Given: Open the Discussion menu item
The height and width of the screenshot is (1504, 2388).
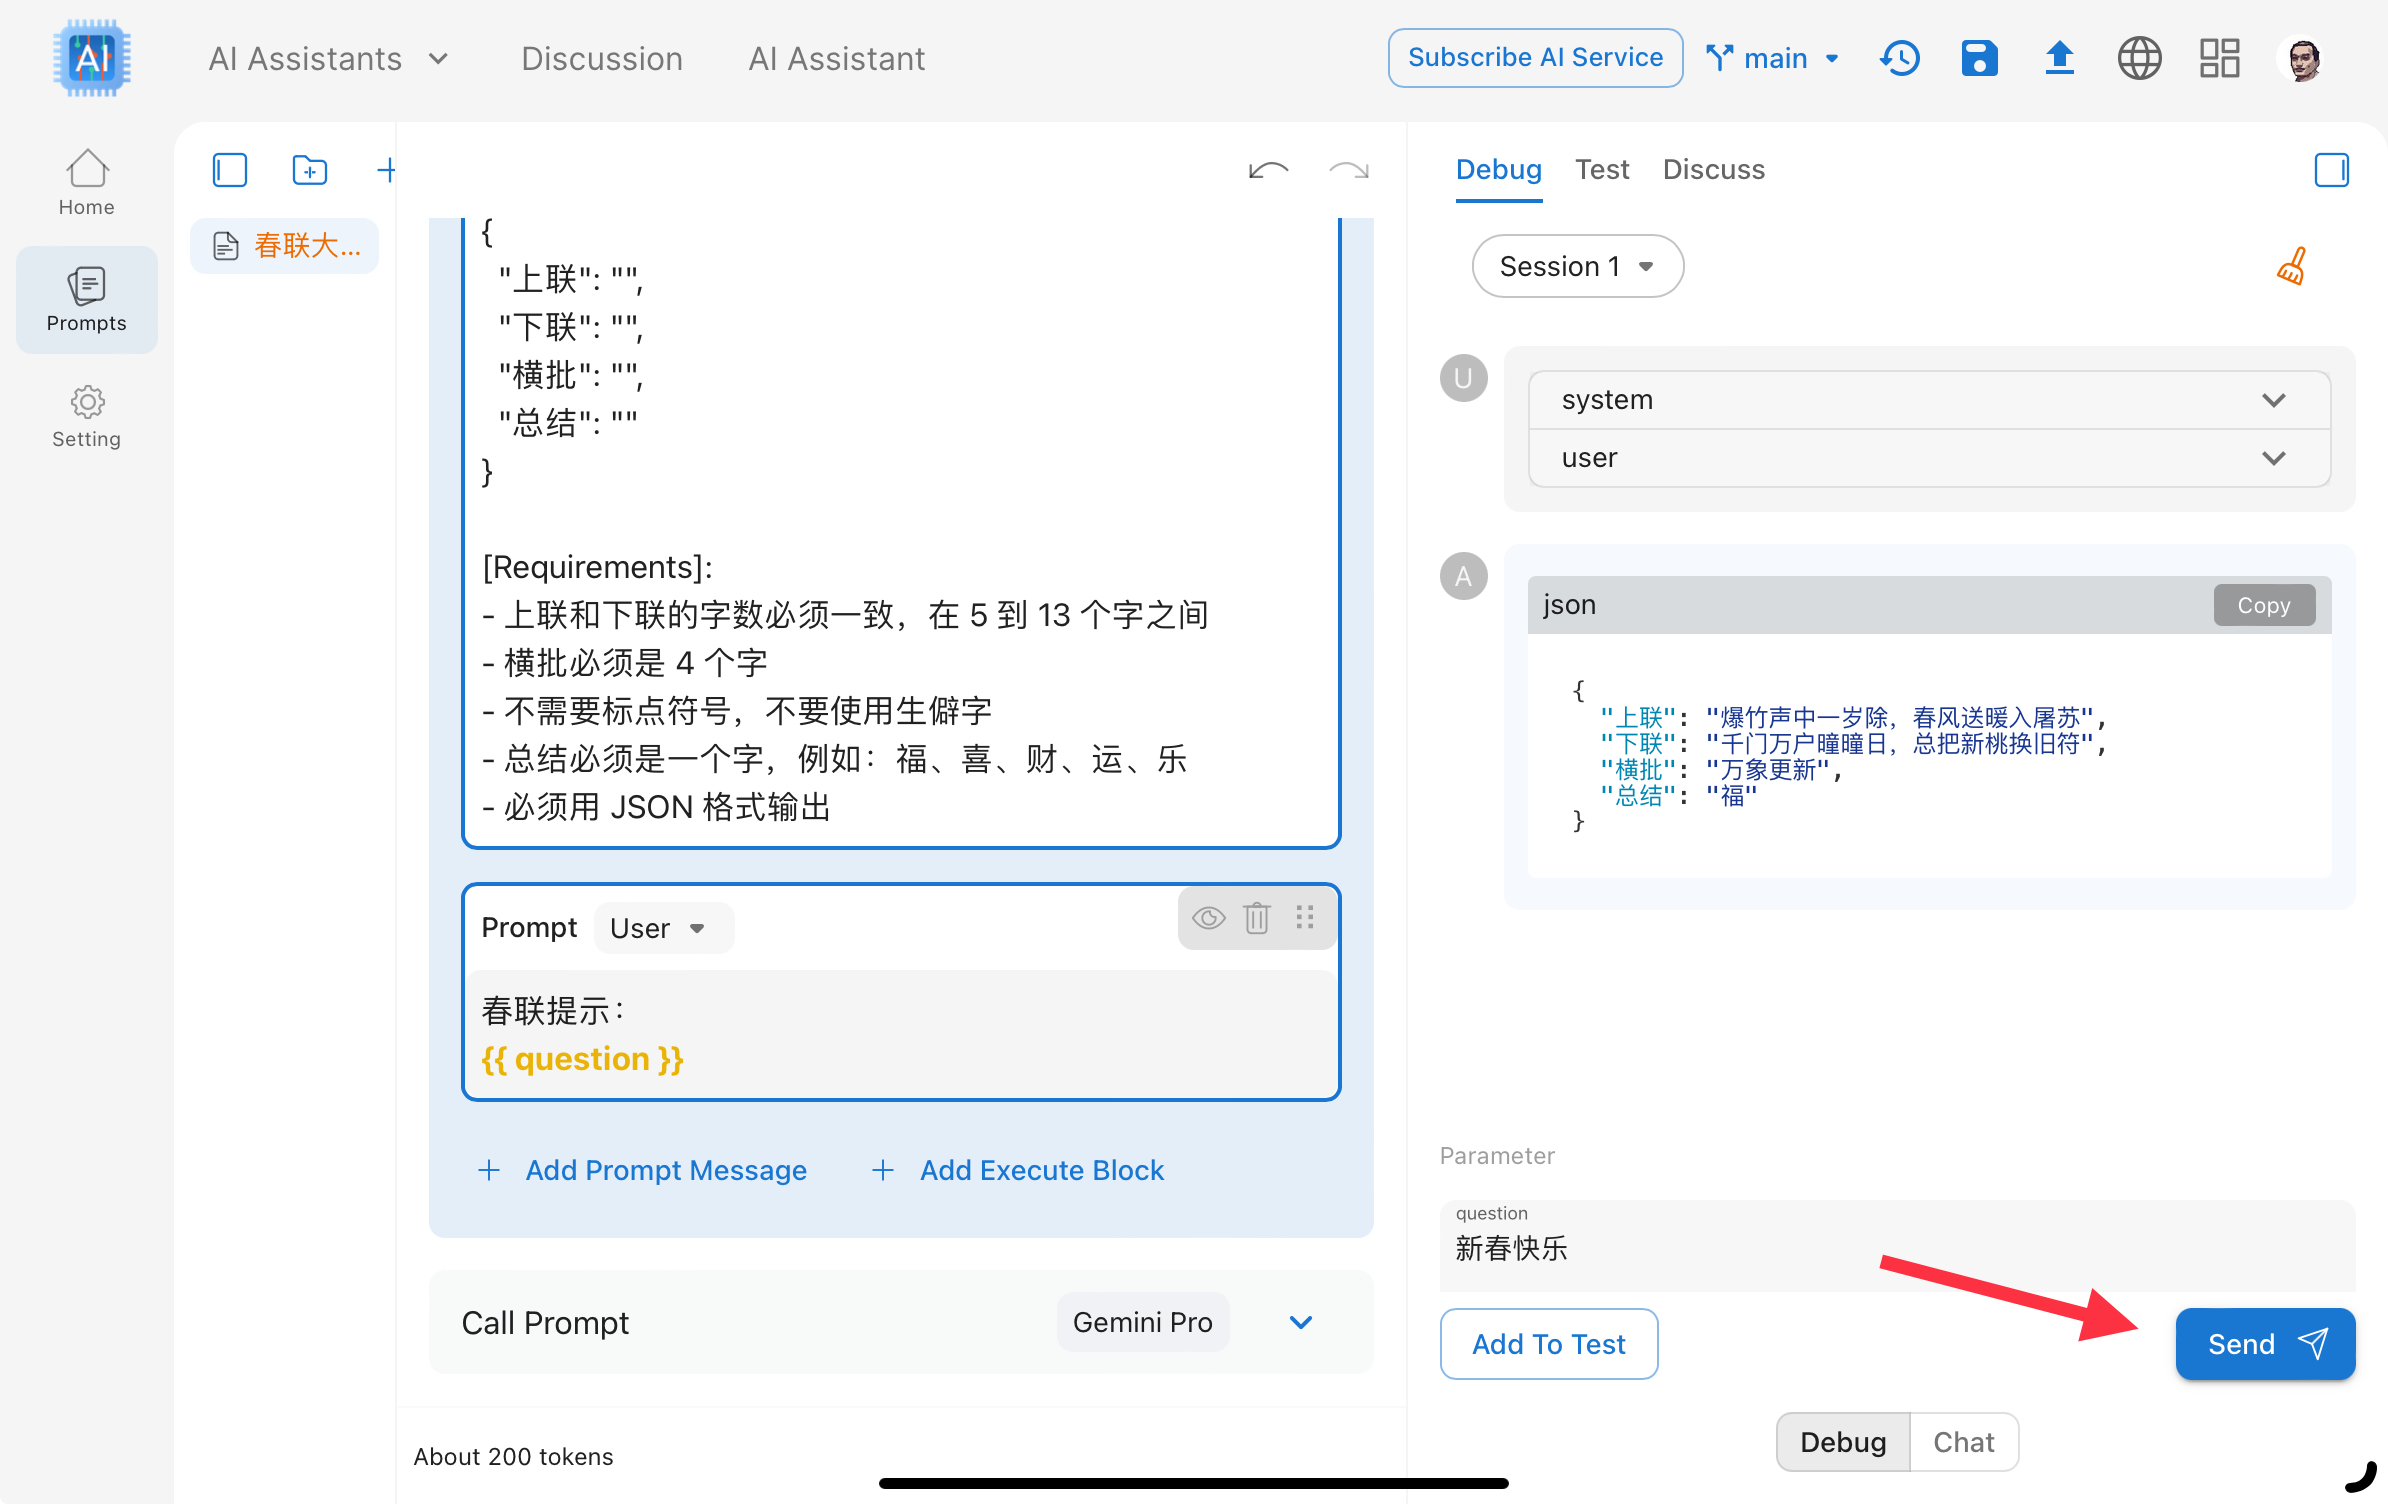Looking at the screenshot, I should coord(601,58).
